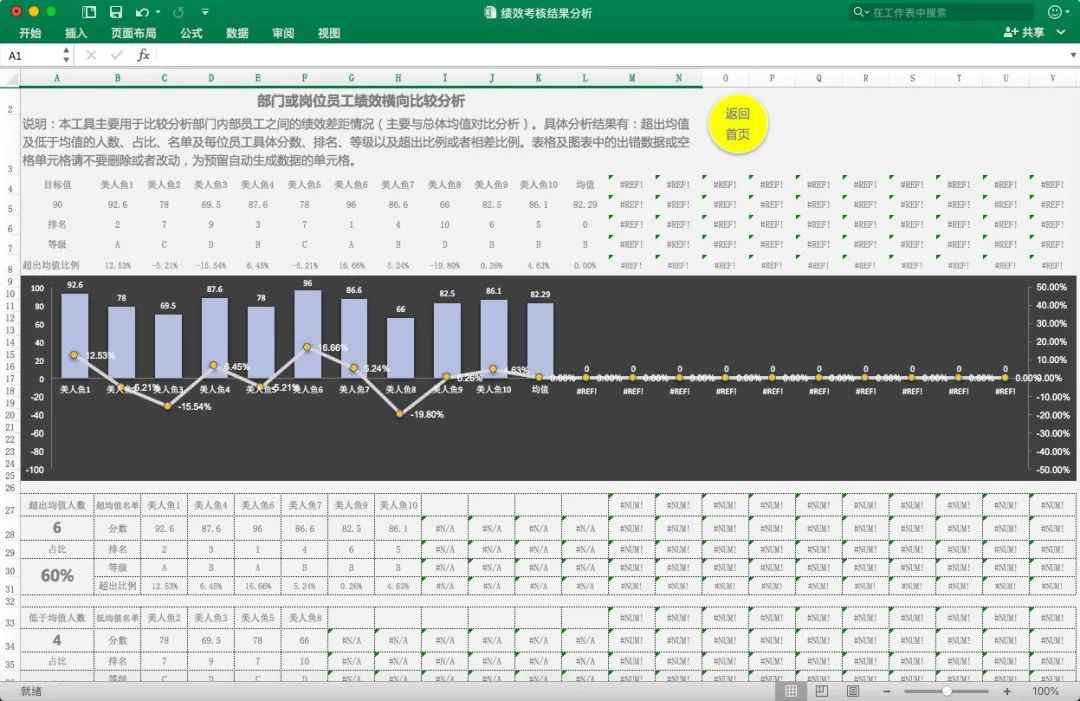Click the Save icon in title bar
Image resolution: width=1080 pixels, height=701 pixels.
coord(116,12)
